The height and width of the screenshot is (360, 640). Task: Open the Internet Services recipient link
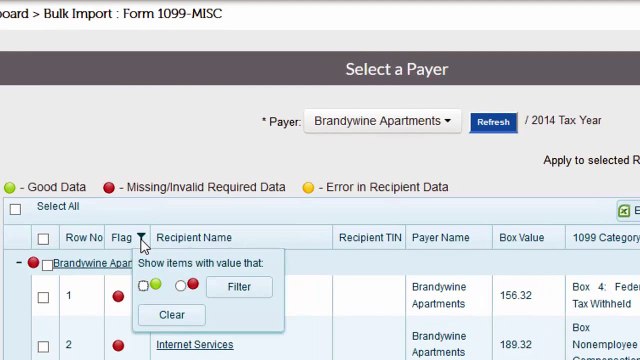[195, 344]
